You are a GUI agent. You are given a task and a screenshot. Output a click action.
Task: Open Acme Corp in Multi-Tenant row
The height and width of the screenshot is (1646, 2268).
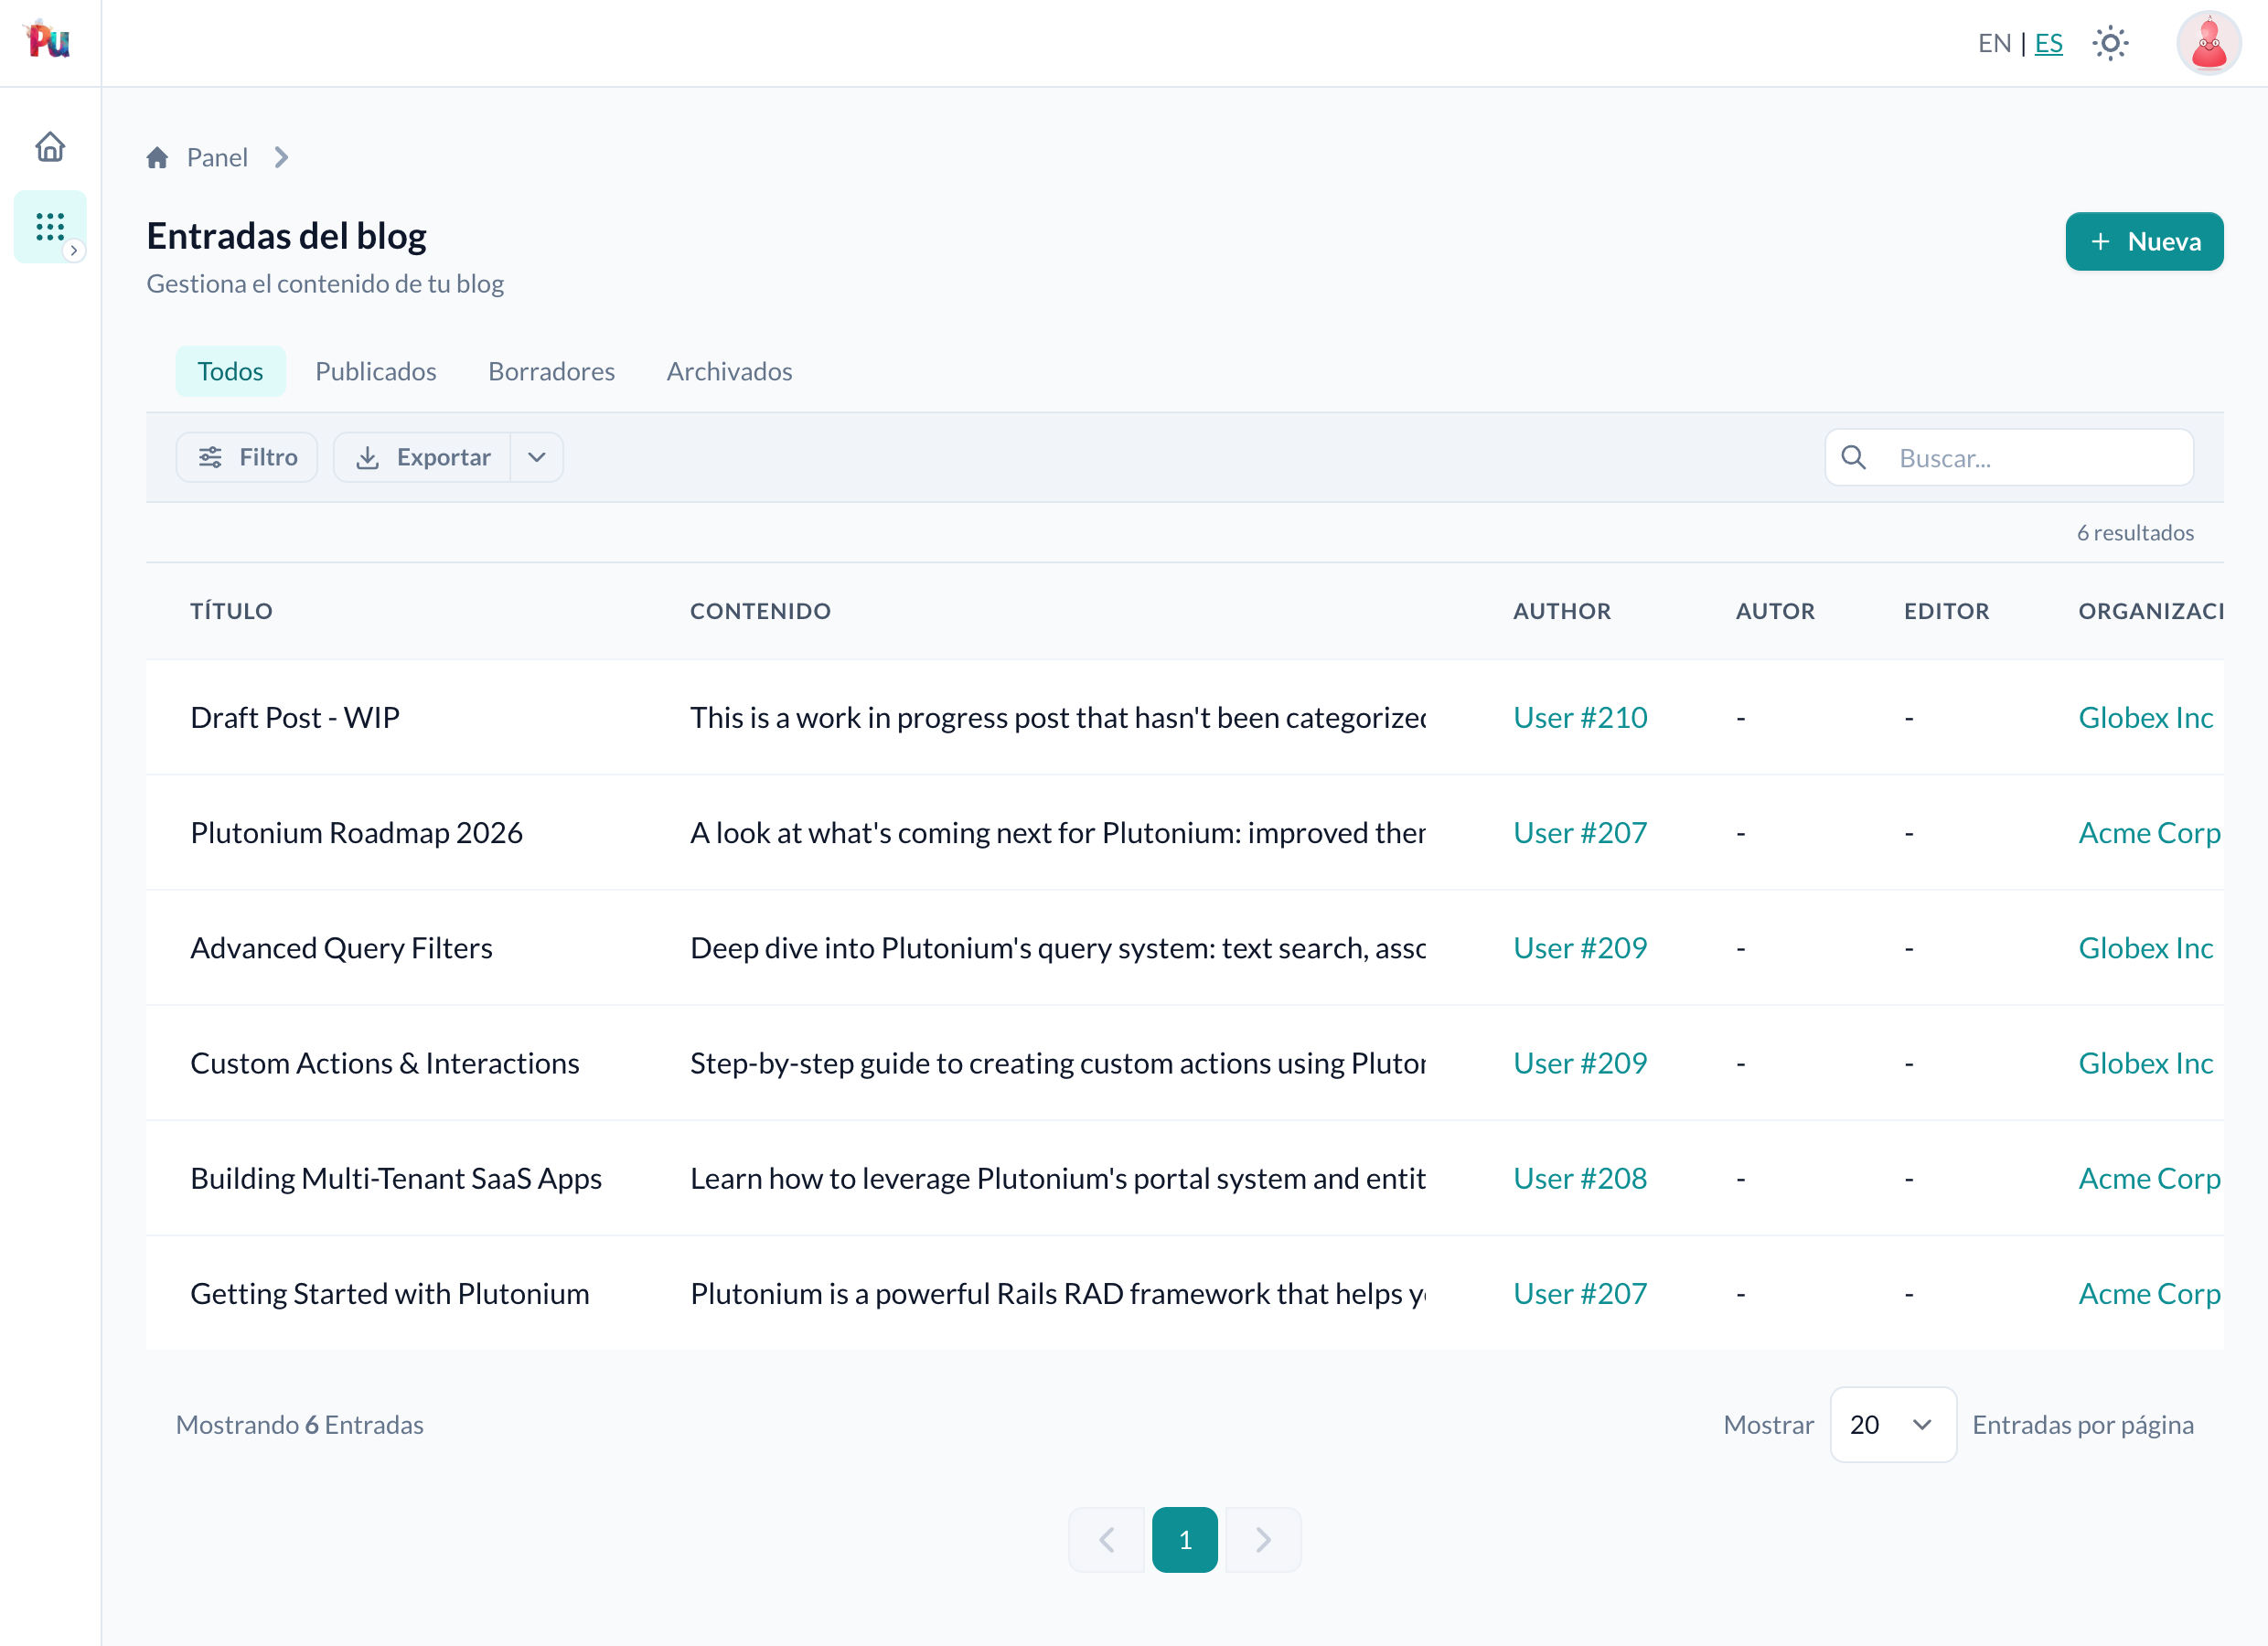(2150, 1178)
